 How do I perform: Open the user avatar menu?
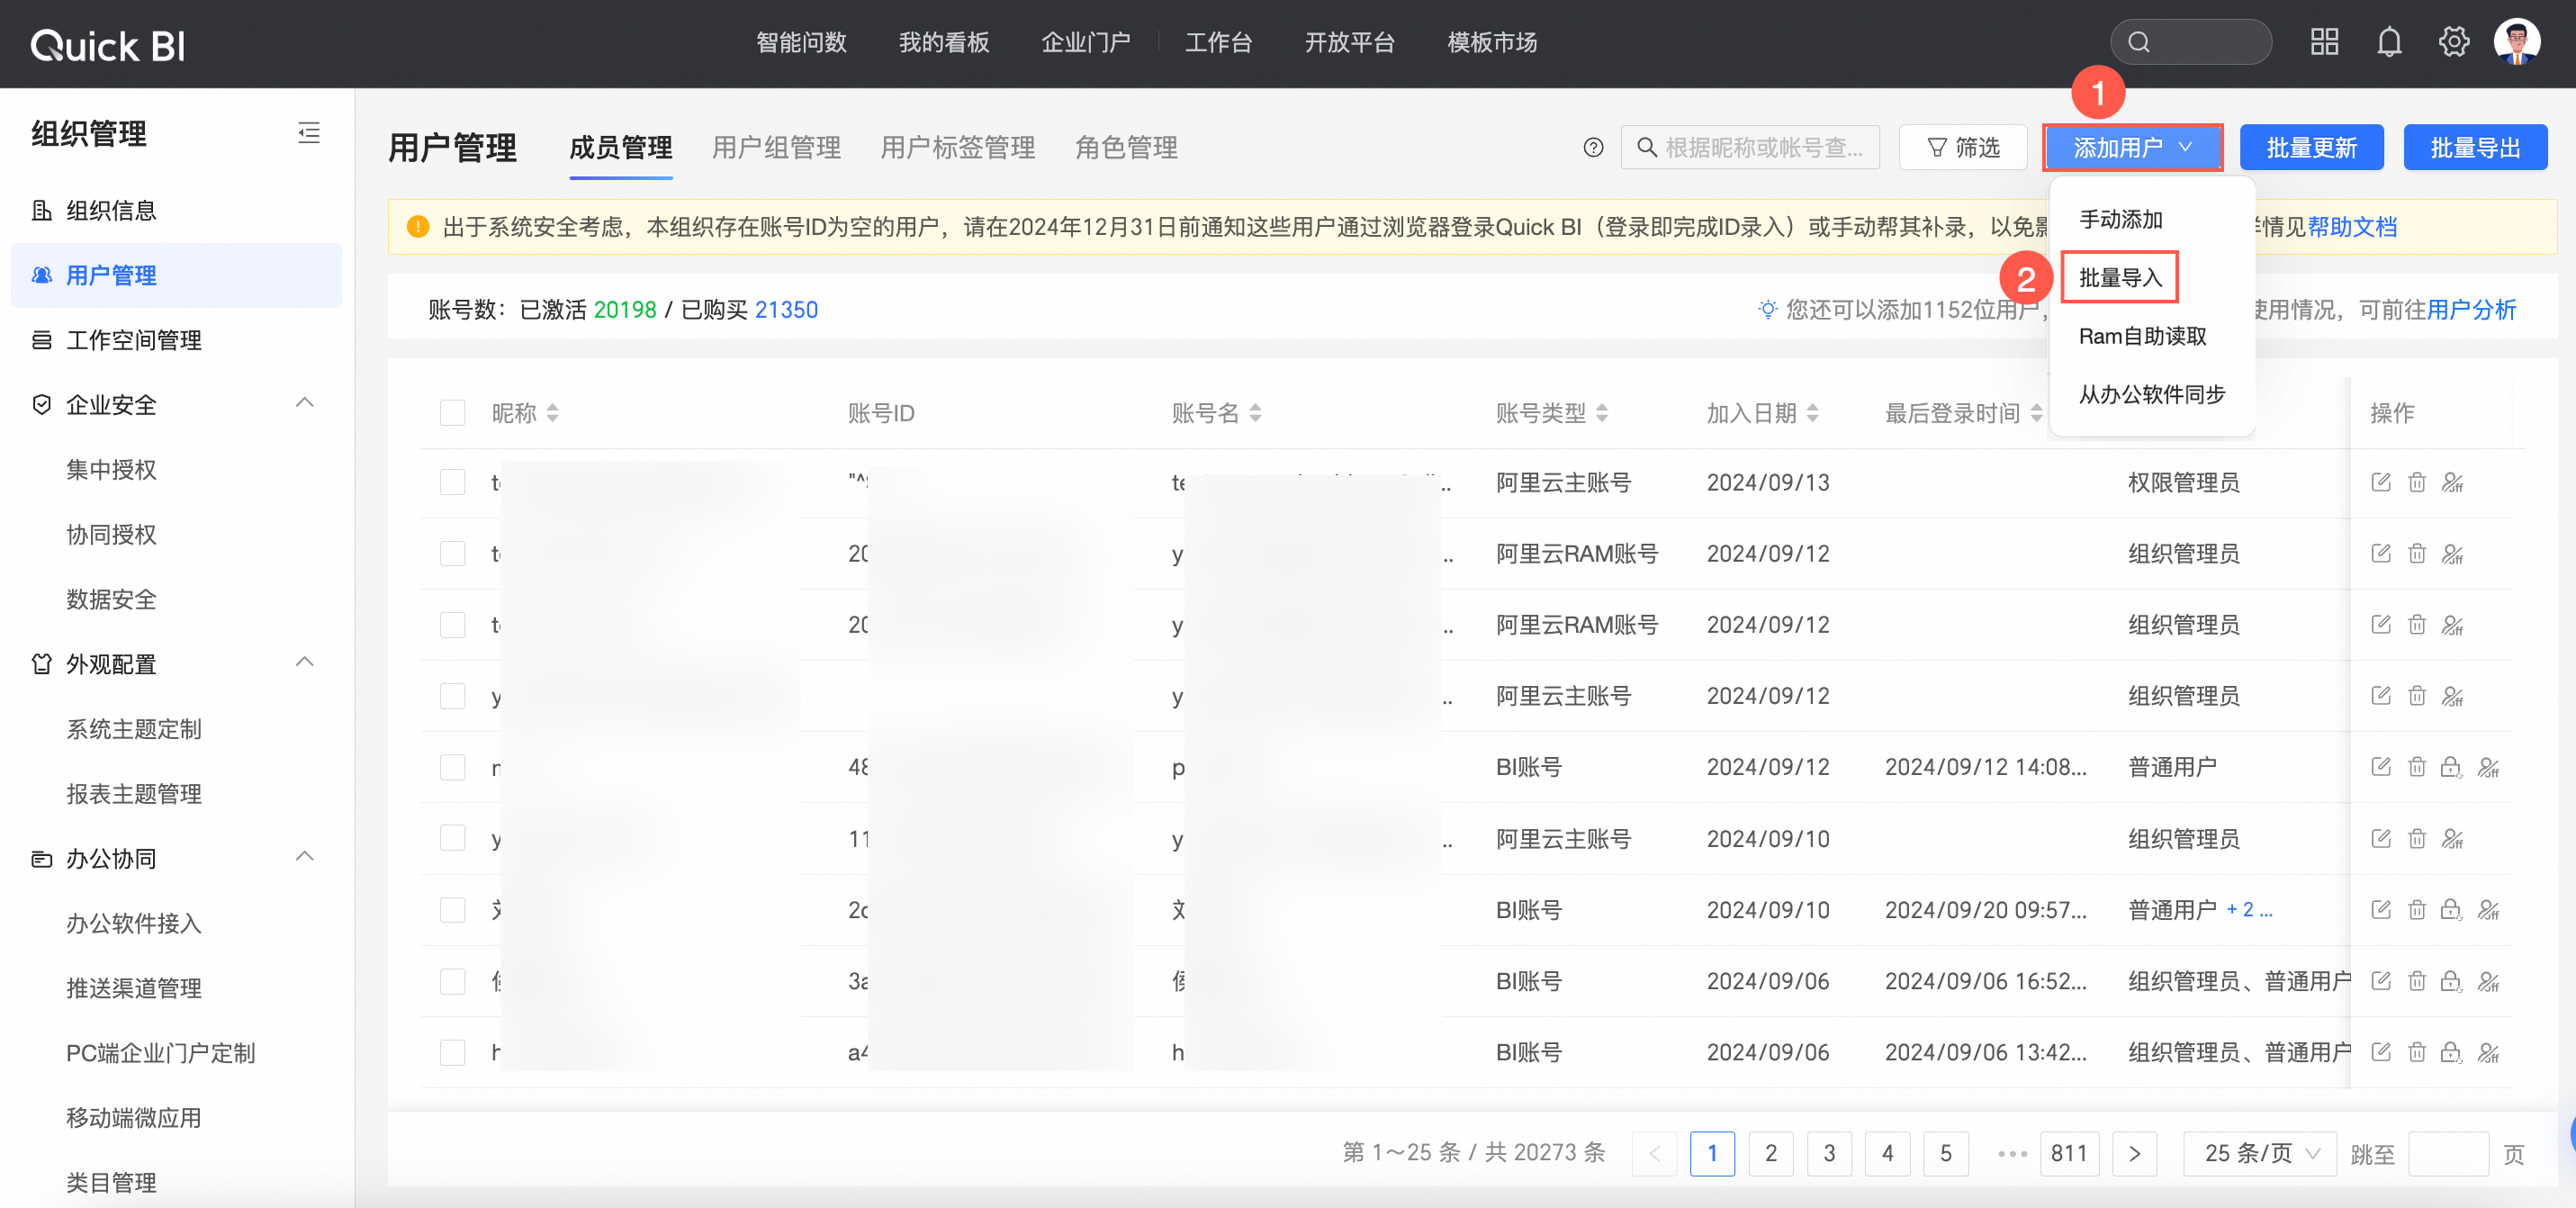pyautogui.click(x=2517, y=42)
